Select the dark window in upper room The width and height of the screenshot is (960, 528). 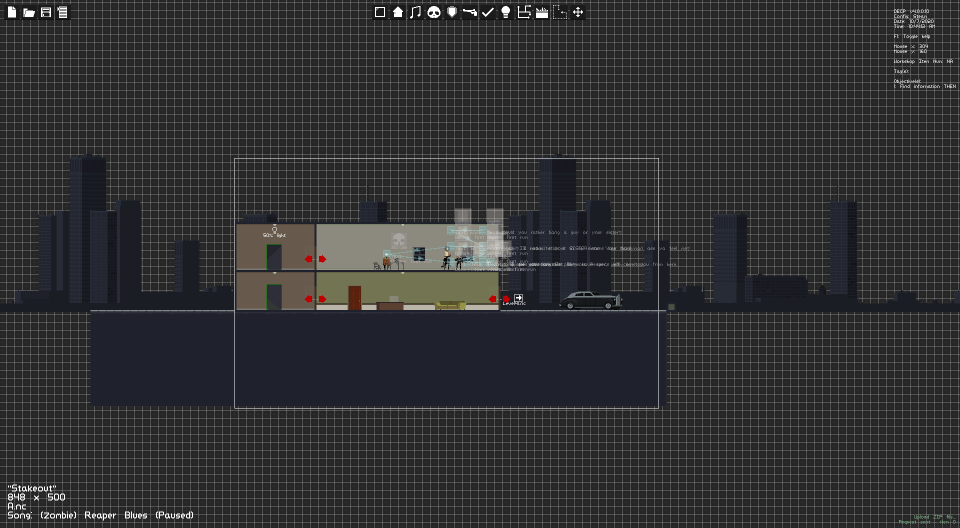419,254
